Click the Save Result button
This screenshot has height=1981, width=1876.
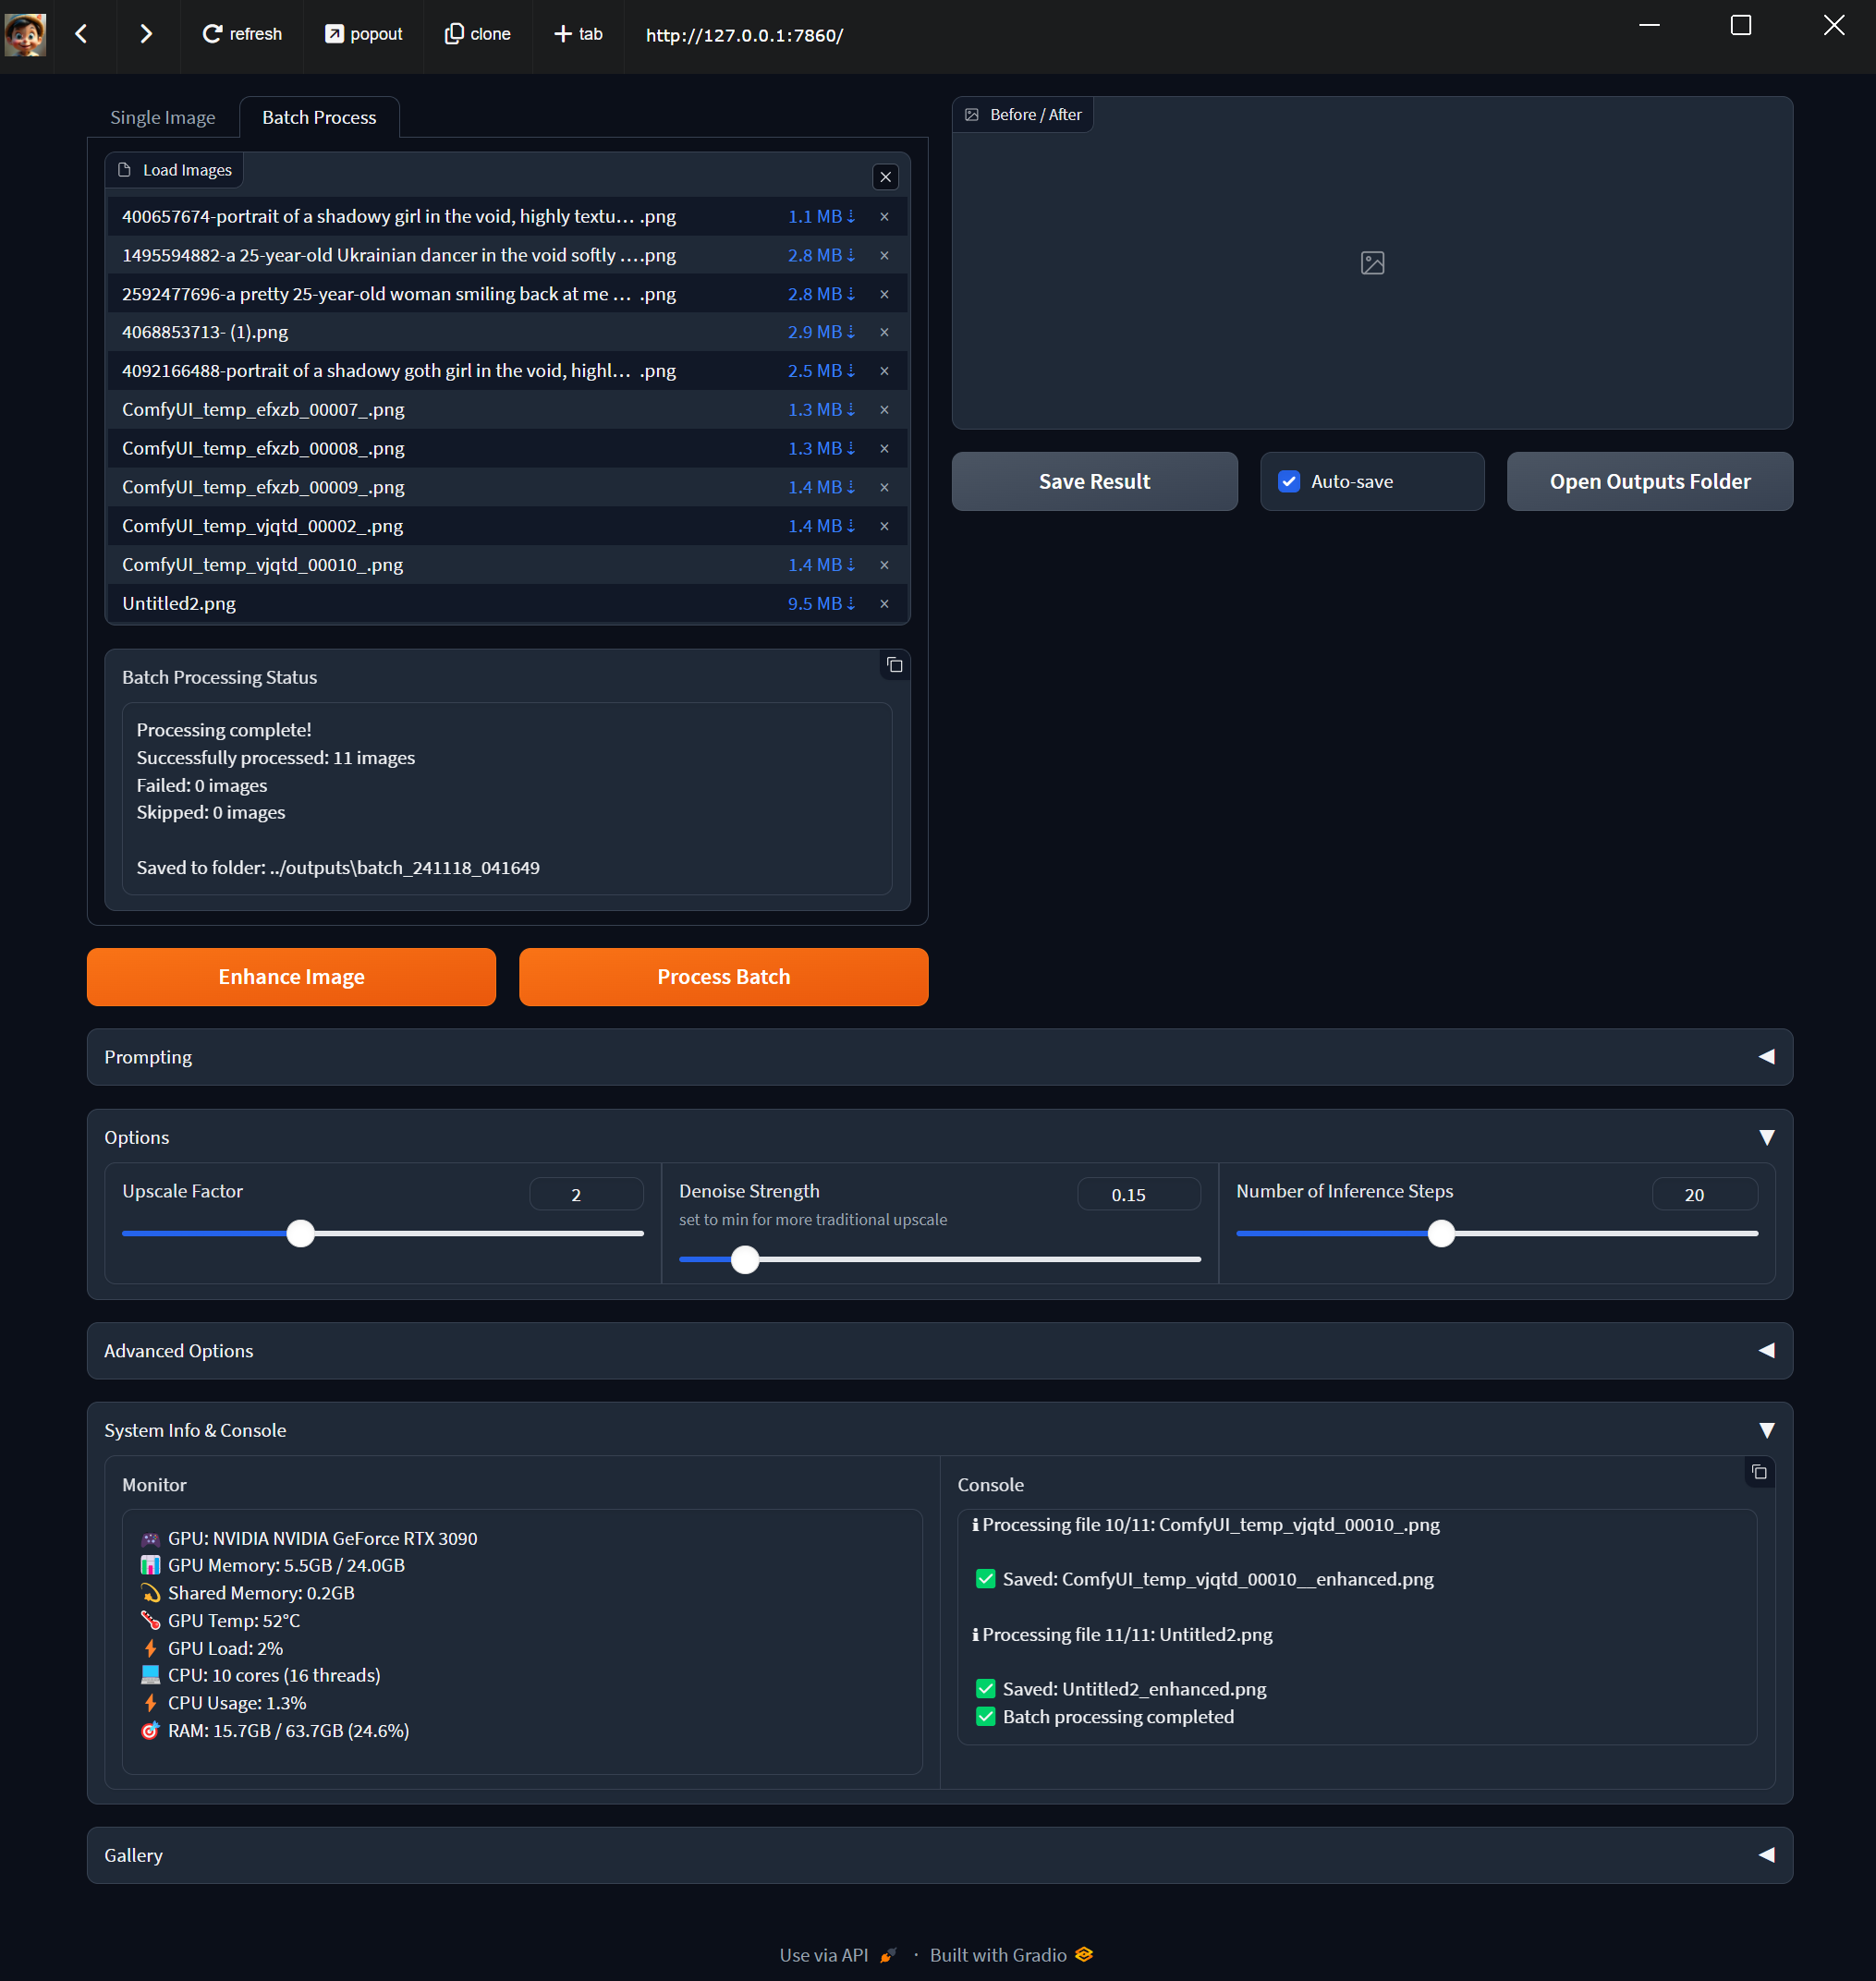click(x=1093, y=481)
